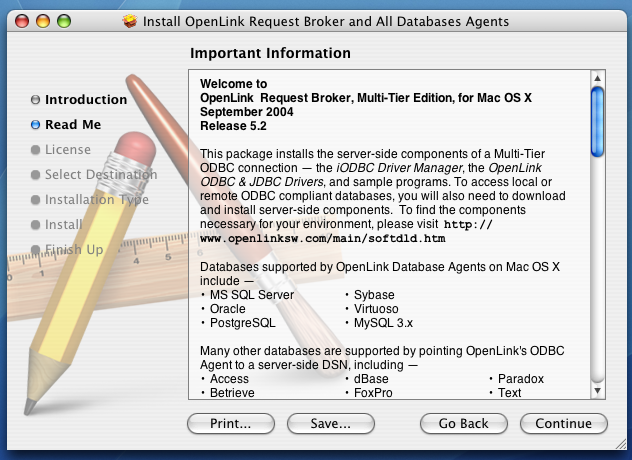The width and height of the screenshot is (632, 460).
Task: Click the 'Oracle' list entry
Action: (228, 309)
